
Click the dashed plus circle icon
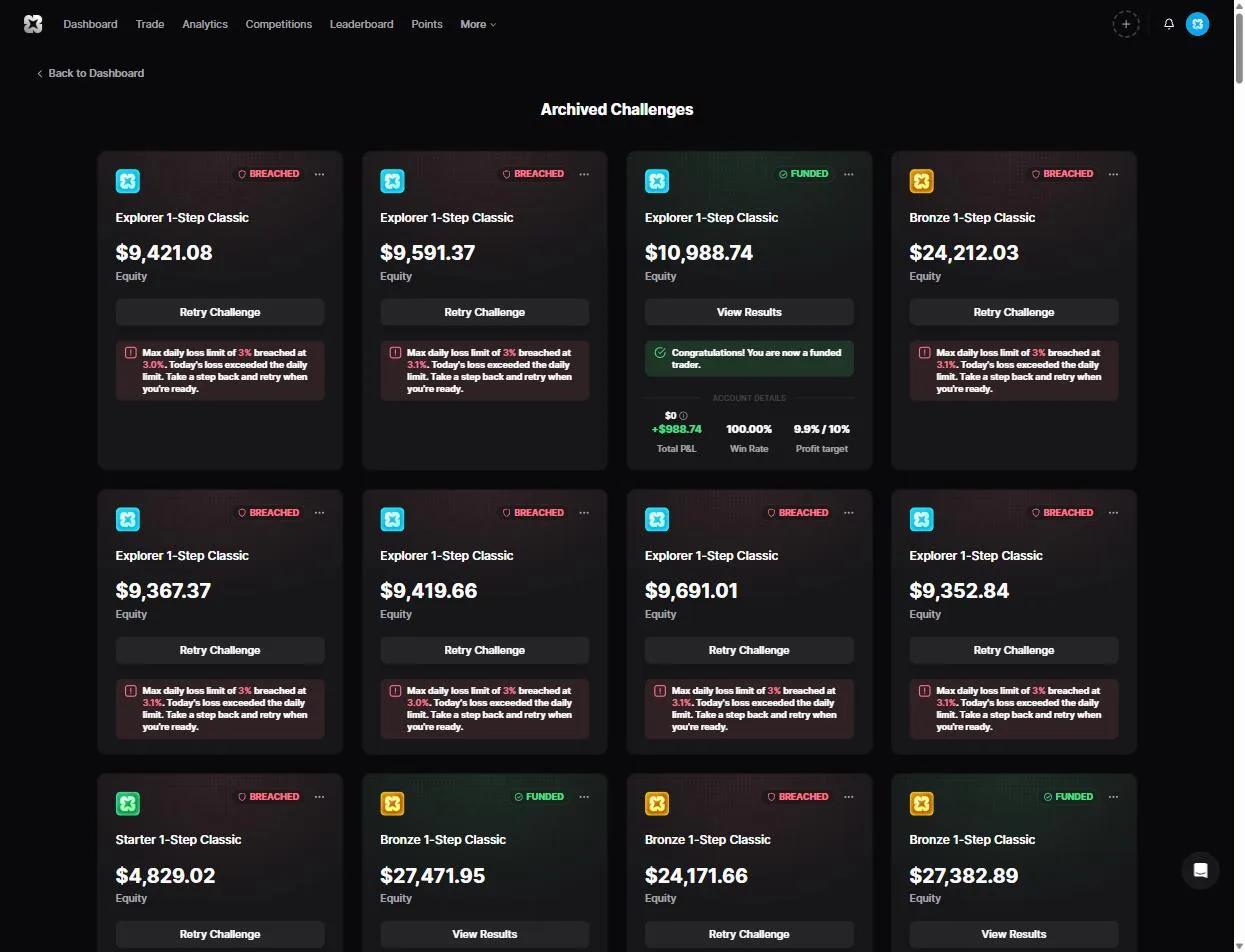pos(1126,24)
